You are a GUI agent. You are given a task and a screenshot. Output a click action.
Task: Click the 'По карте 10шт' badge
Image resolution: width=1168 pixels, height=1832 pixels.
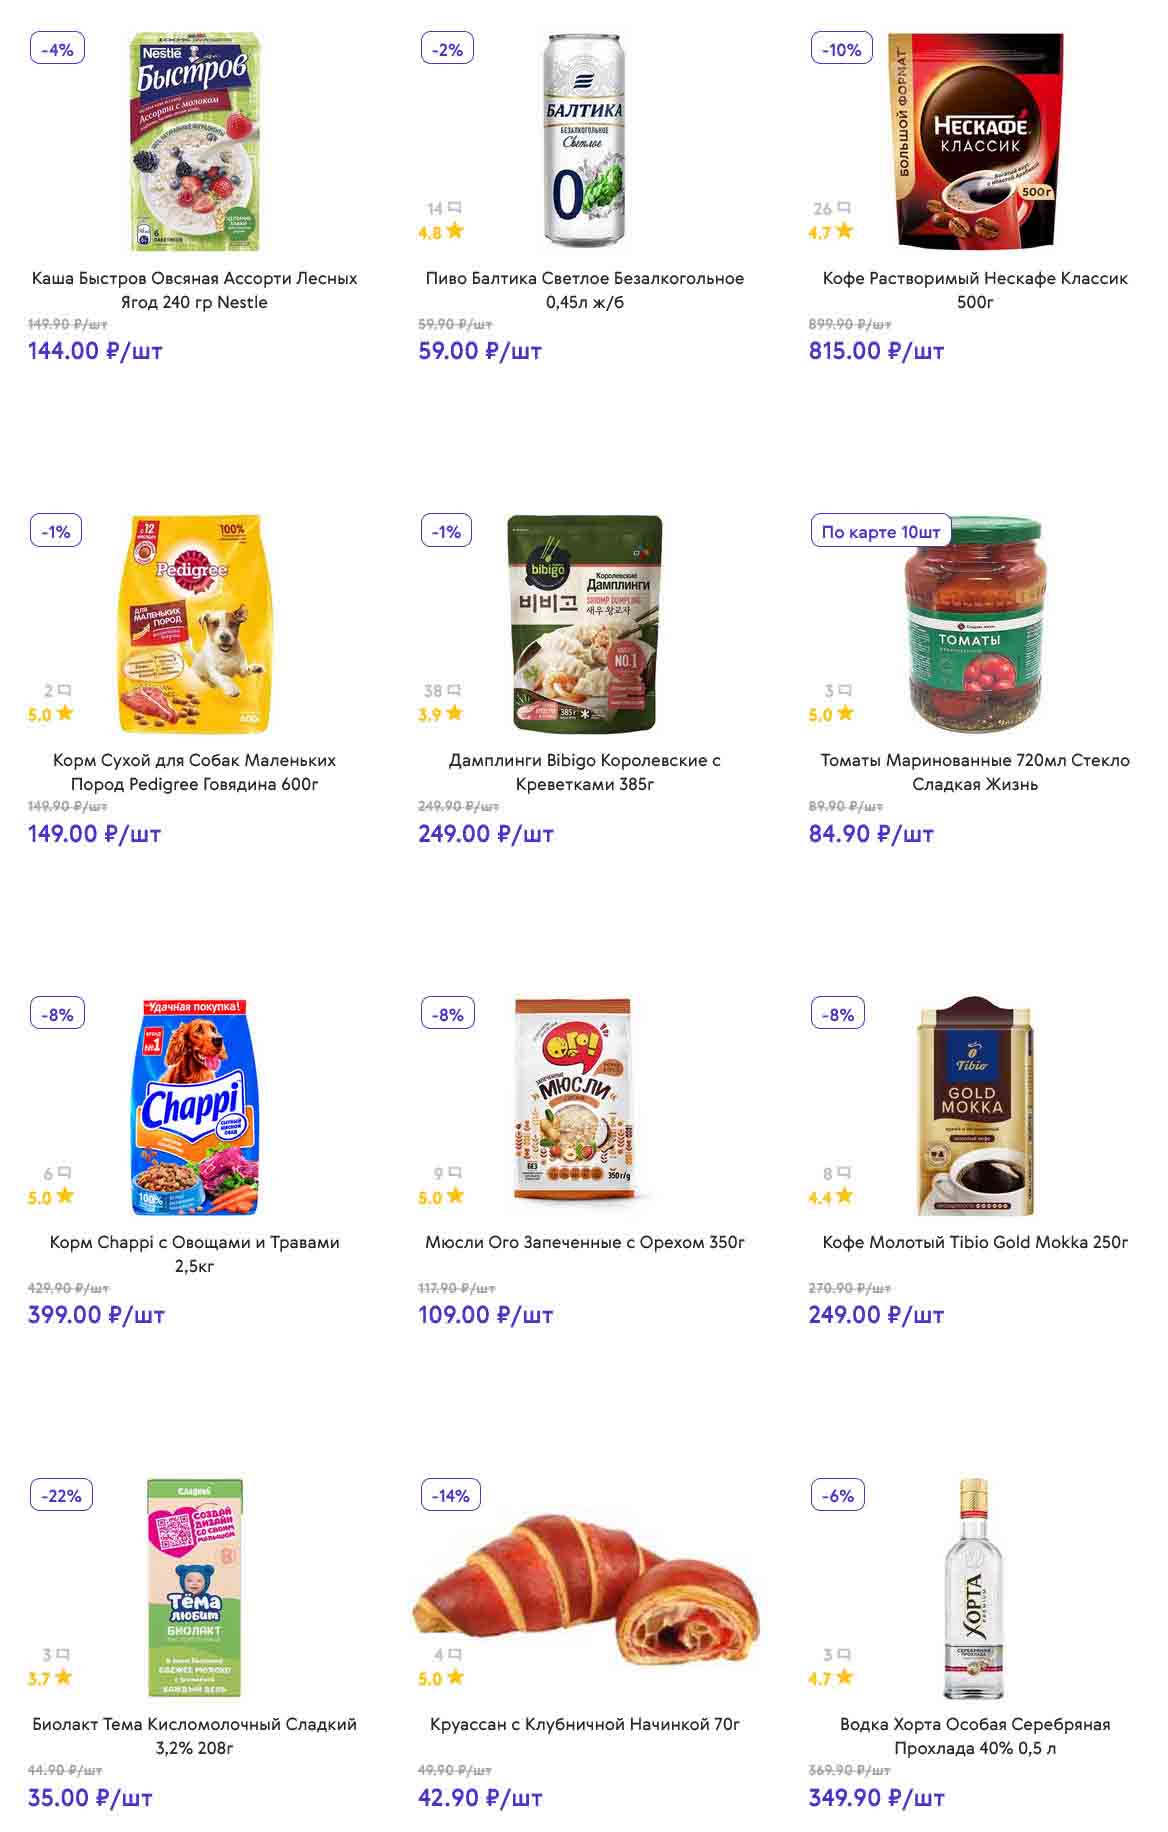[880, 532]
